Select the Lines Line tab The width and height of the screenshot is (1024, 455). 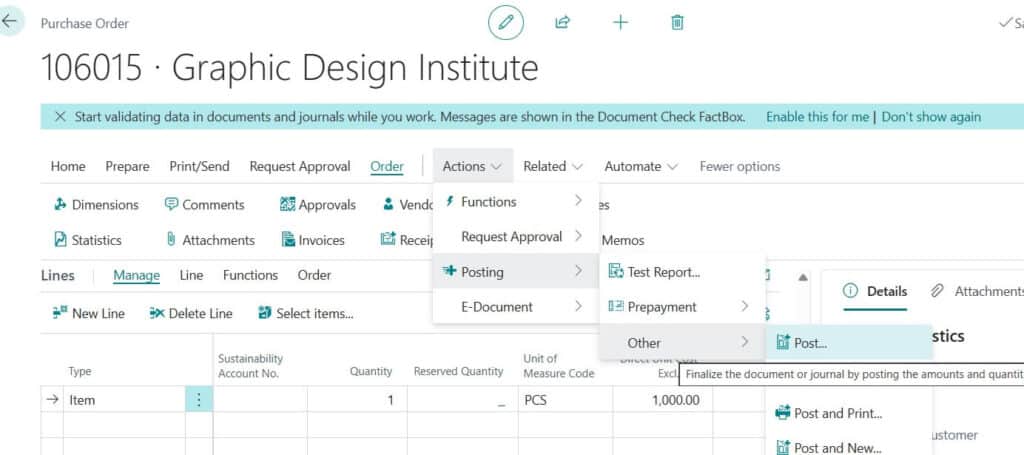[191, 275]
